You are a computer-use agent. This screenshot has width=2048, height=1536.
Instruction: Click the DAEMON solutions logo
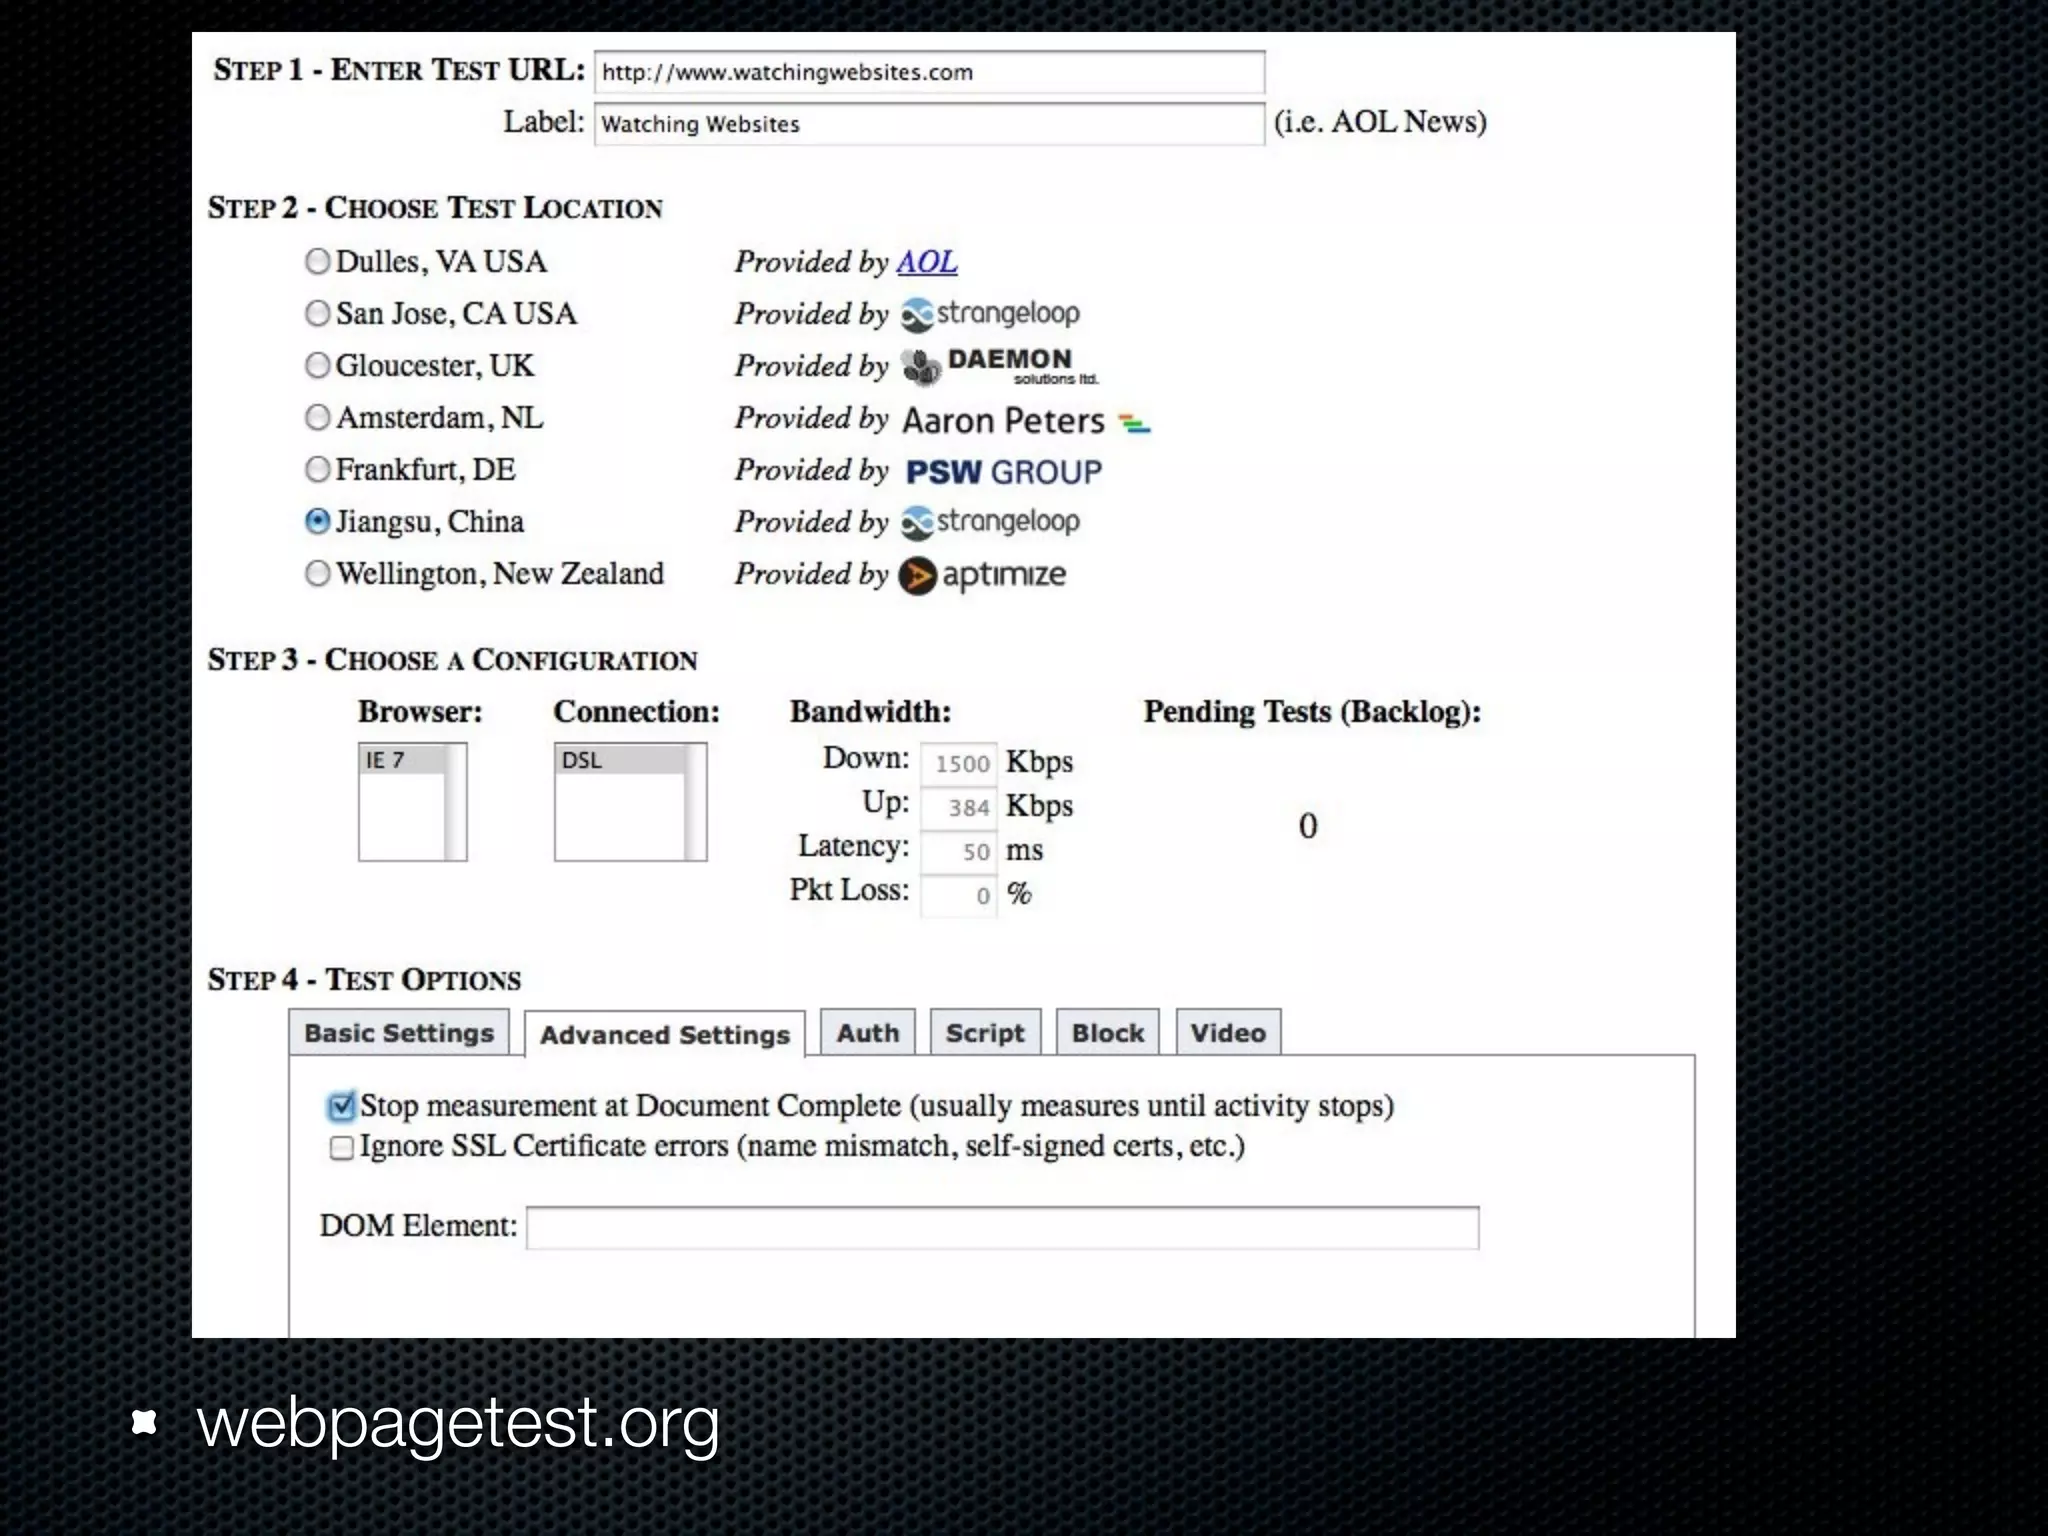pyautogui.click(x=999, y=366)
